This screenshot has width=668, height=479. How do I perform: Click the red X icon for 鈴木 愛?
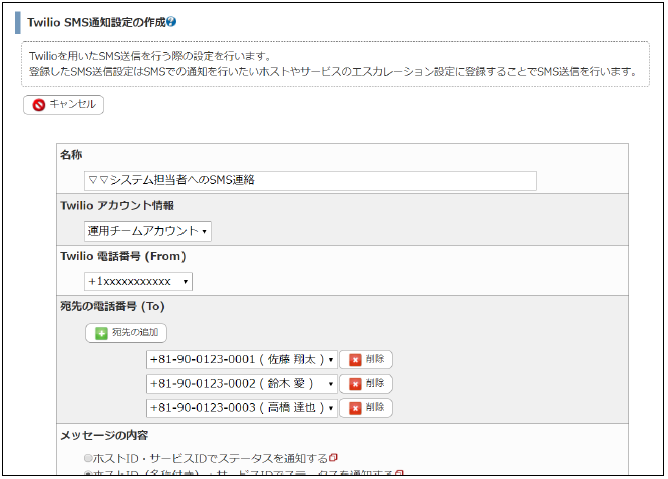point(354,383)
